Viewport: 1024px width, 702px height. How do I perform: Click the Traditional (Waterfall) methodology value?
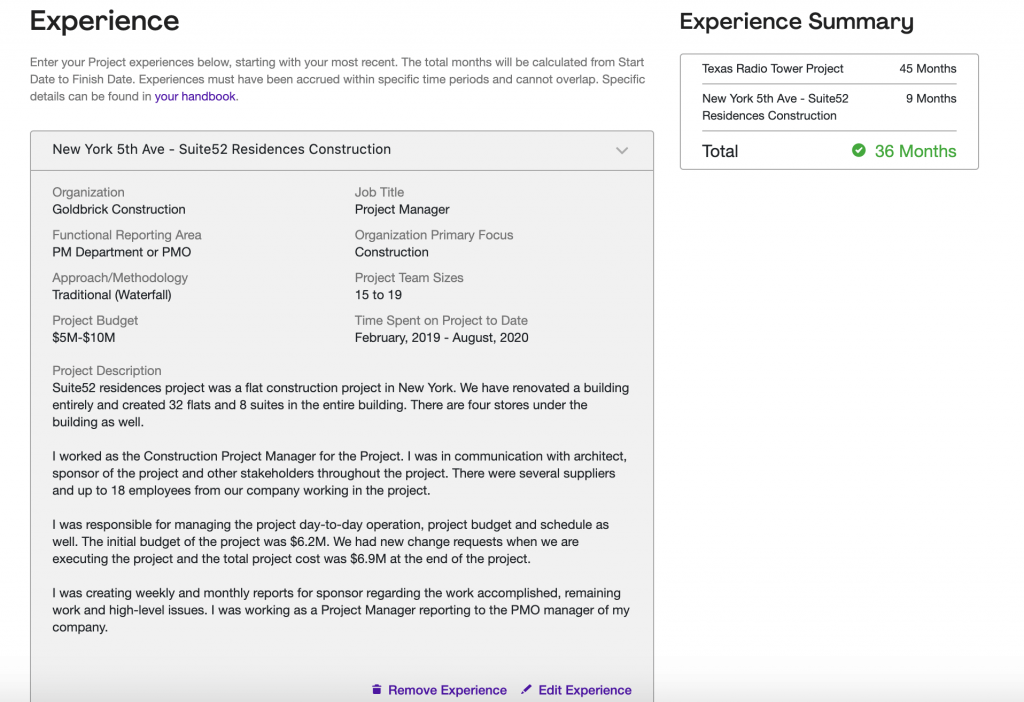coord(112,295)
